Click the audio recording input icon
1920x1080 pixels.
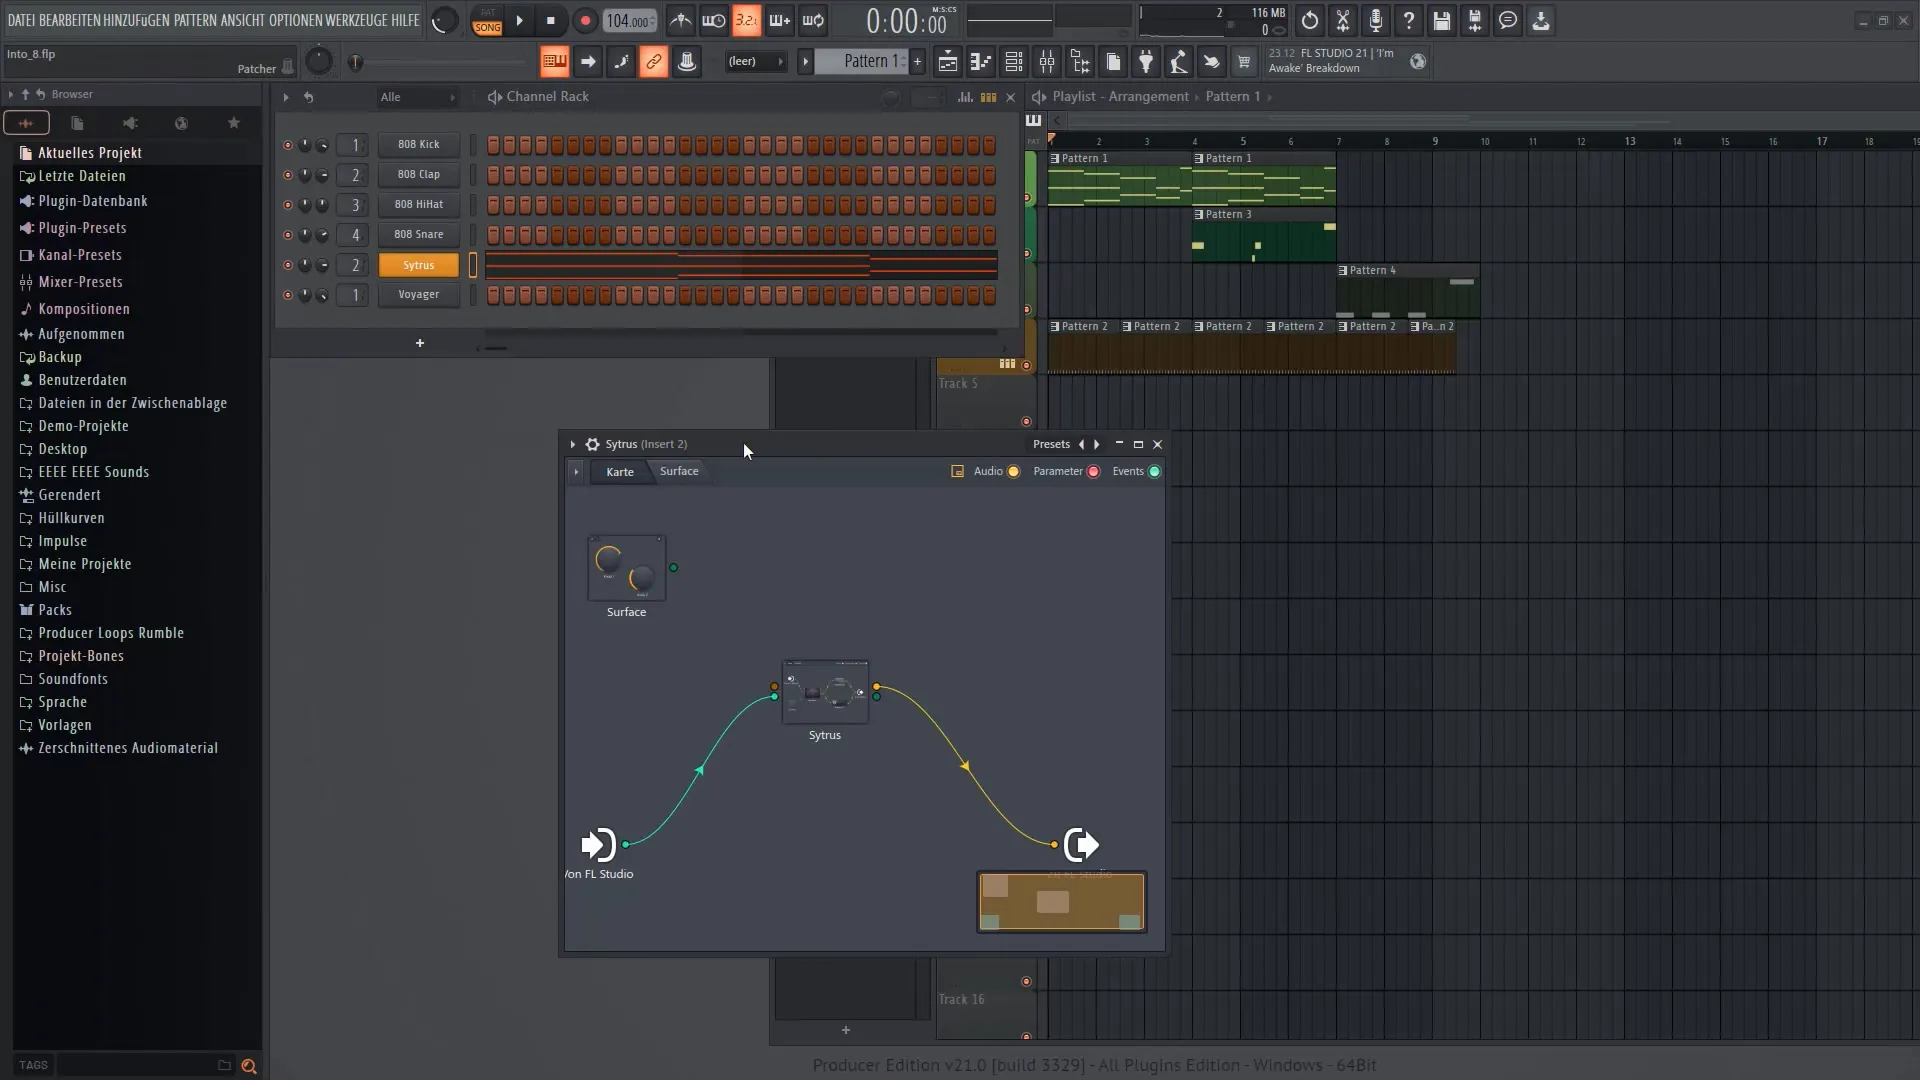(1375, 20)
